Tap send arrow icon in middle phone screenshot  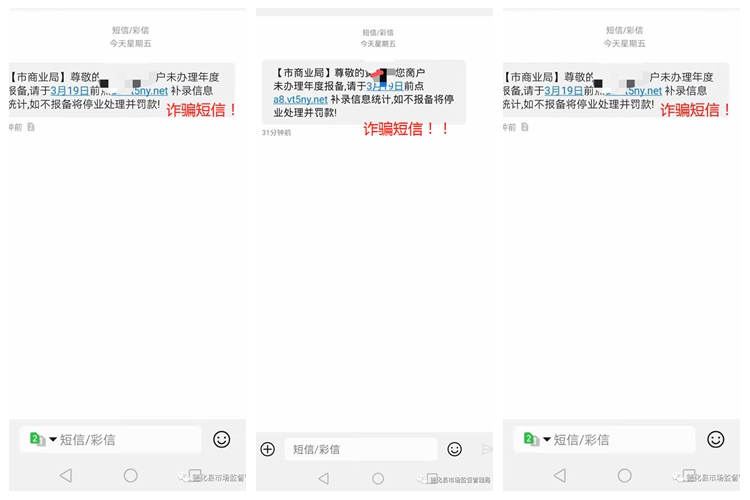pyautogui.click(x=486, y=449)
